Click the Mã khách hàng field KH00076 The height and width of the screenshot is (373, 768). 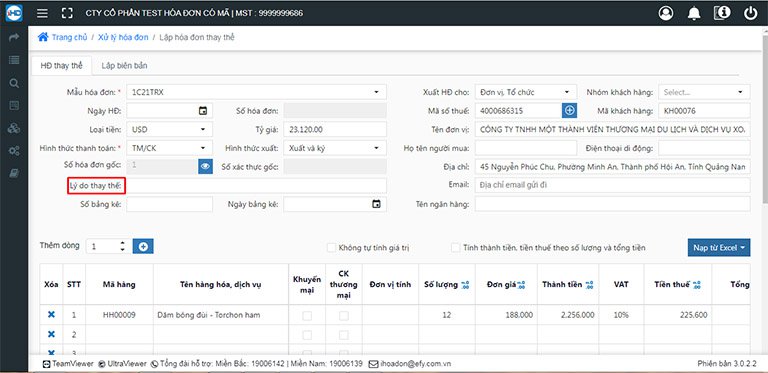click(704, 111)
